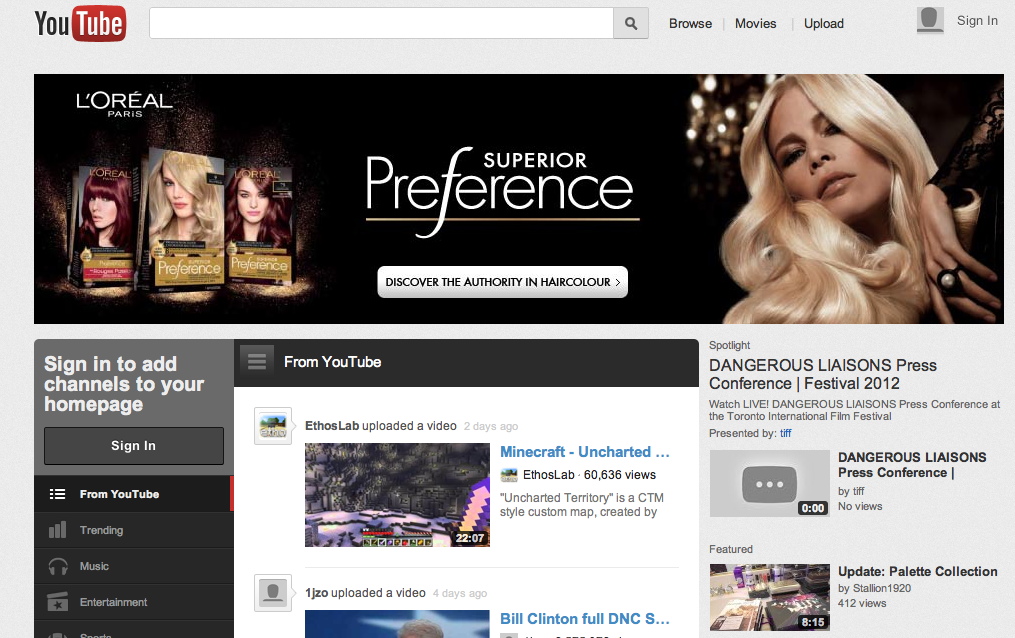Click the From YouTube guide menu icon
This screenshot has width=1015, height=638.
(256, 361)
